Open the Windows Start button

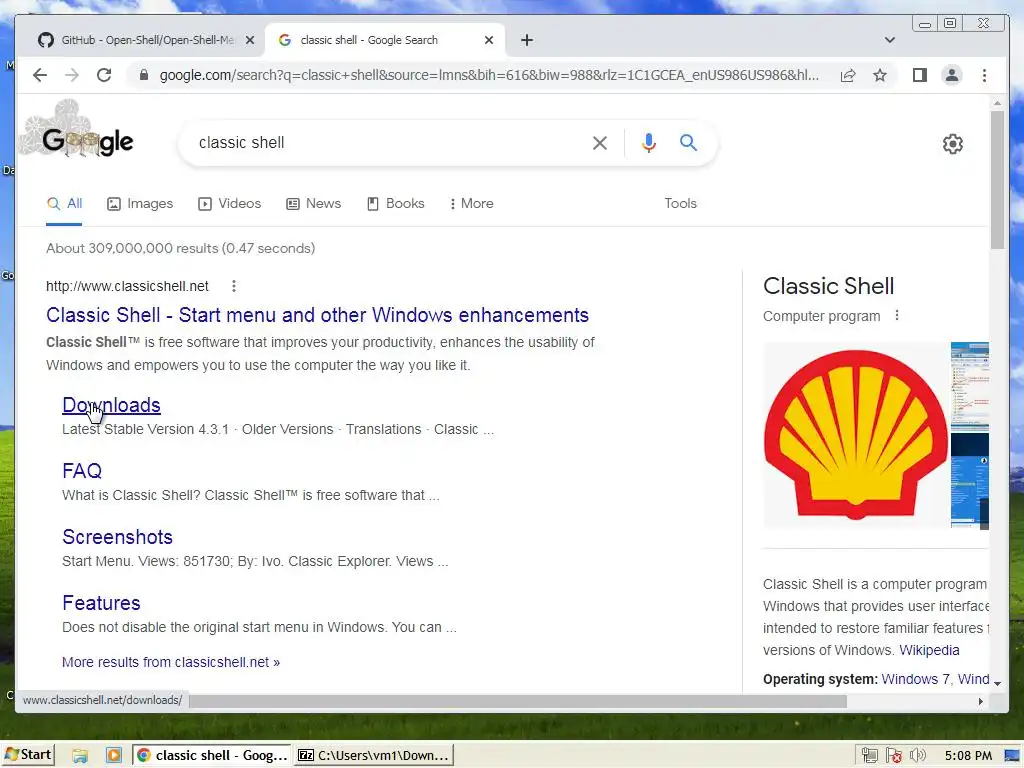coord(27,755)
